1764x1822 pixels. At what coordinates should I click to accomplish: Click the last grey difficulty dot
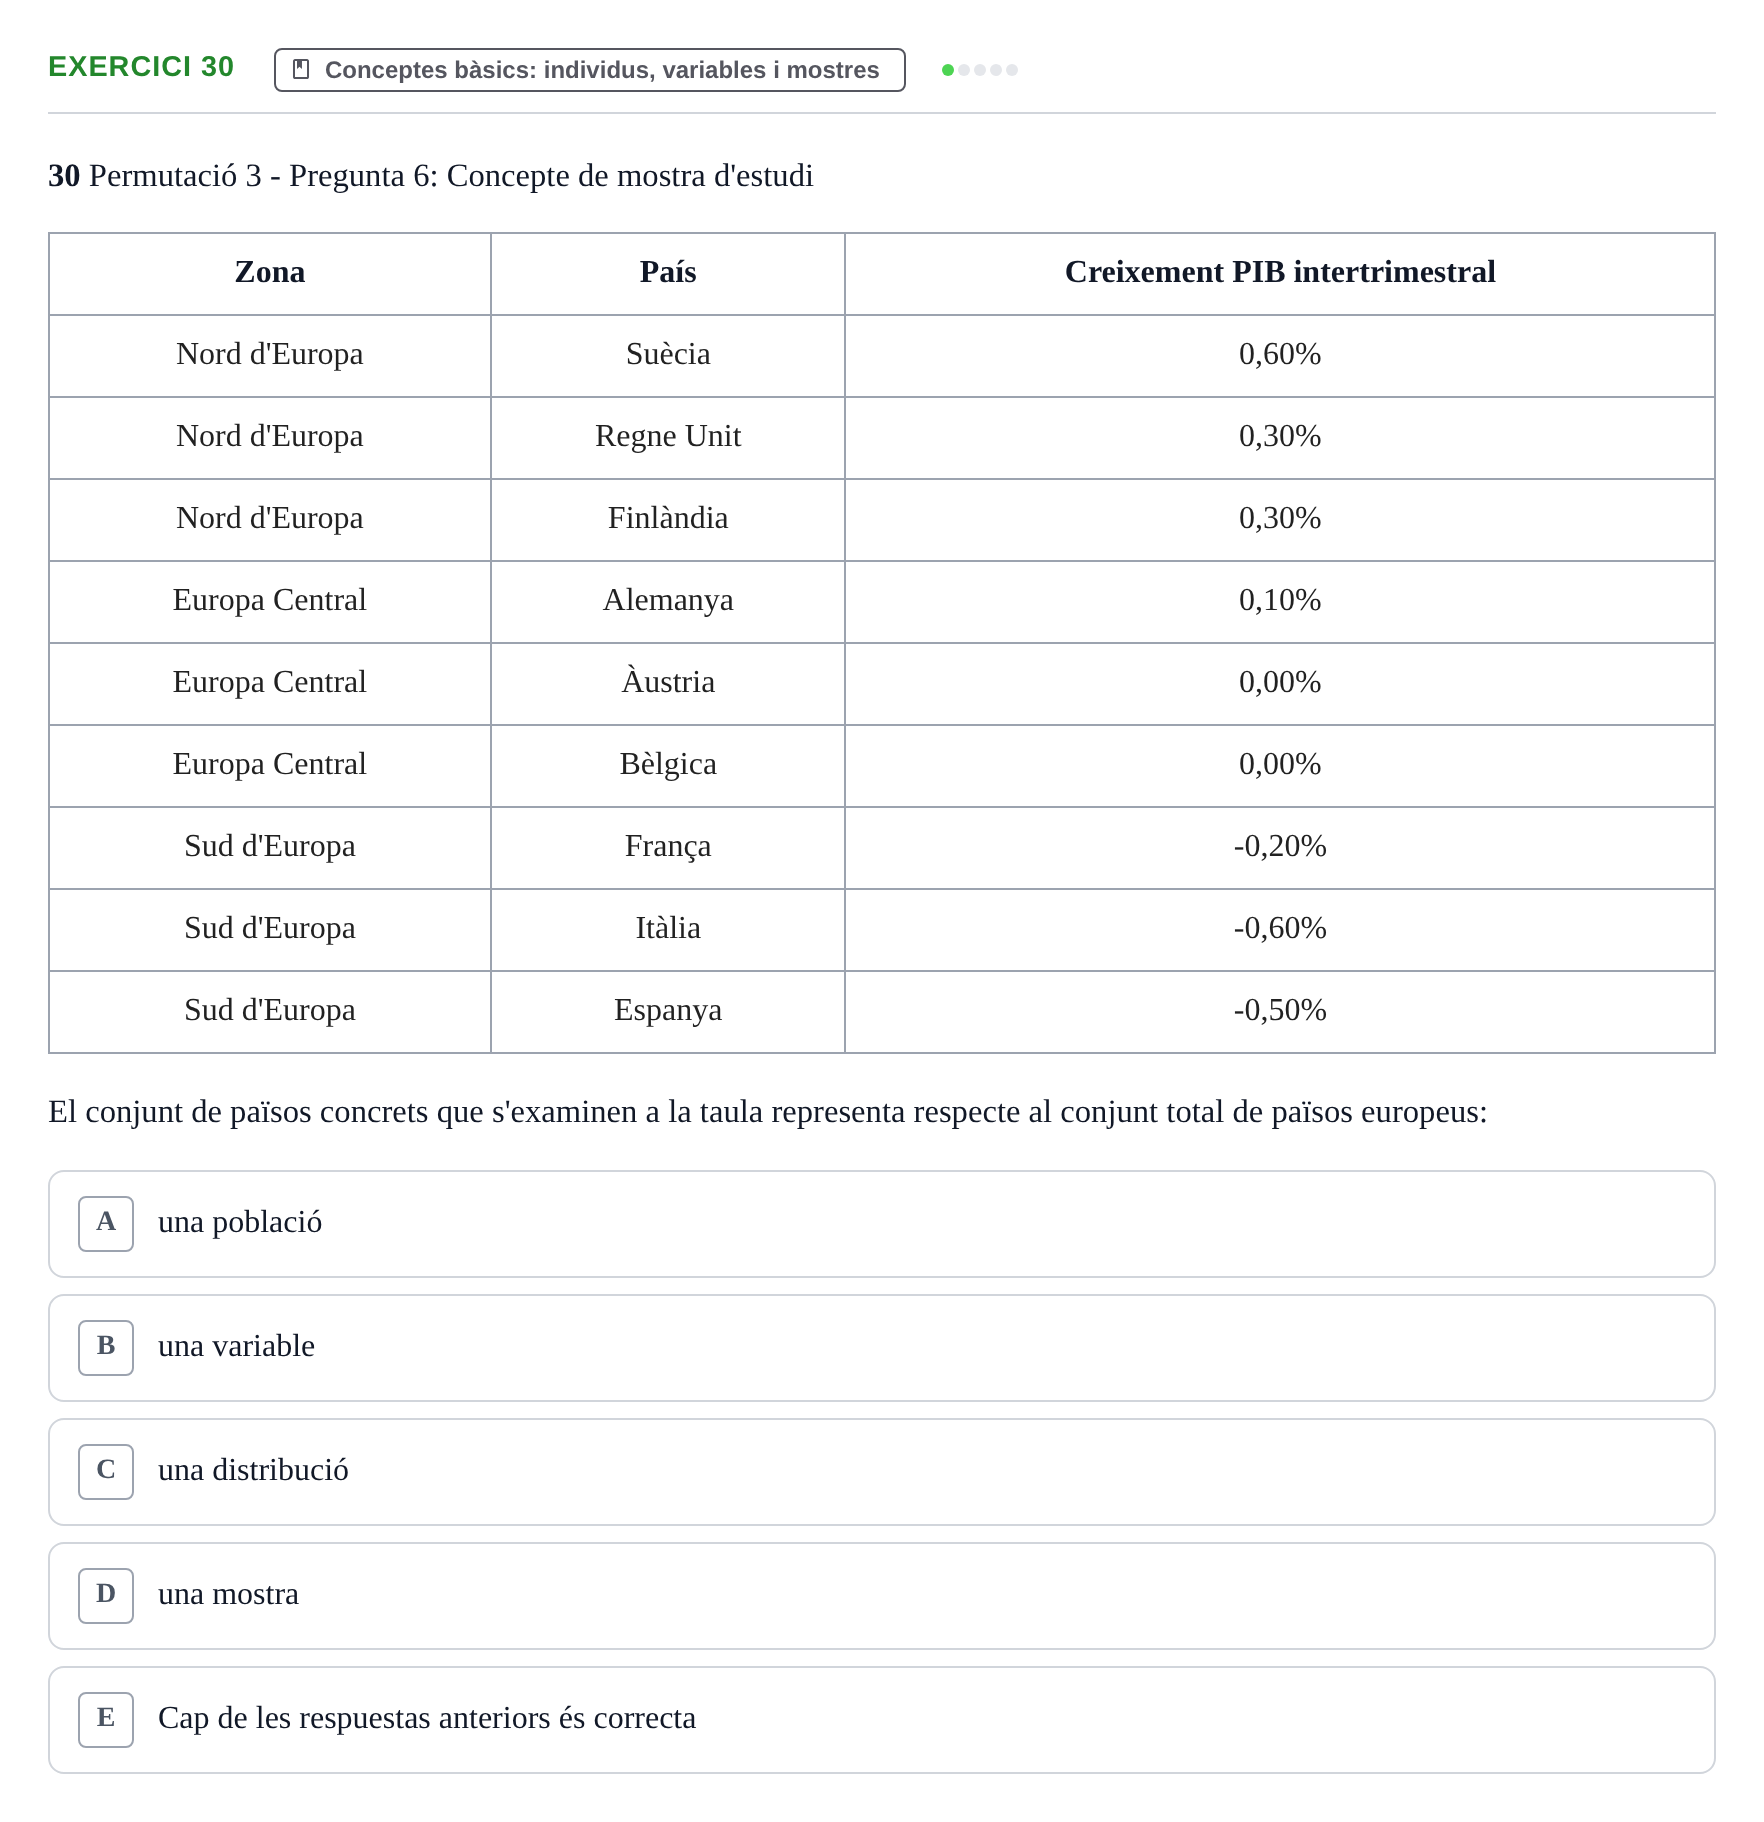click(1012, 70)
